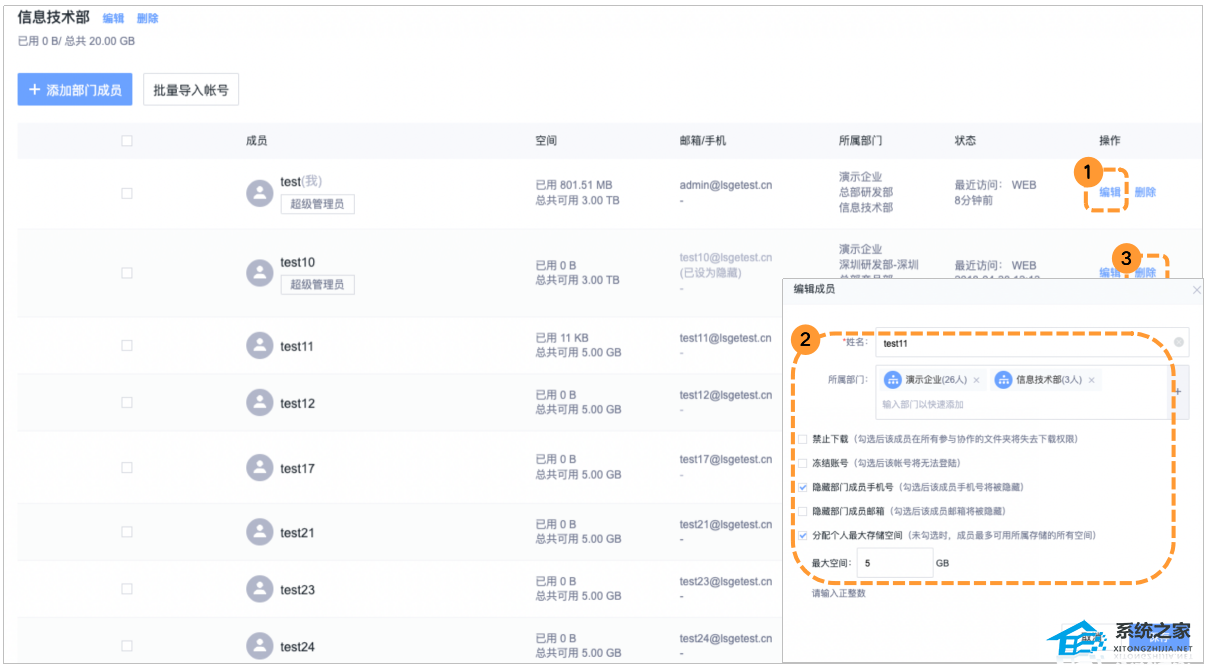The height and width of the screenshot is (667, 1208).
Task: Click 编辑 in the test10 row
Action: click(1110, 272)
